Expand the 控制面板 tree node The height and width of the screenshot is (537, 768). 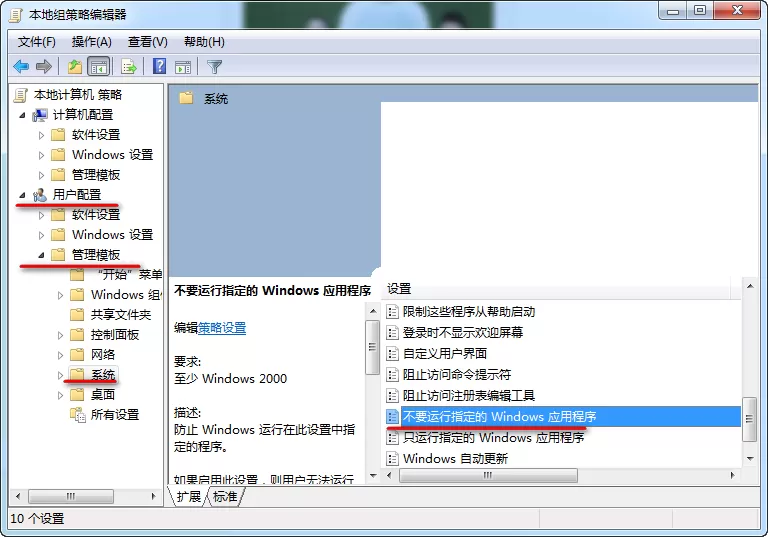(x=60, y=335)
